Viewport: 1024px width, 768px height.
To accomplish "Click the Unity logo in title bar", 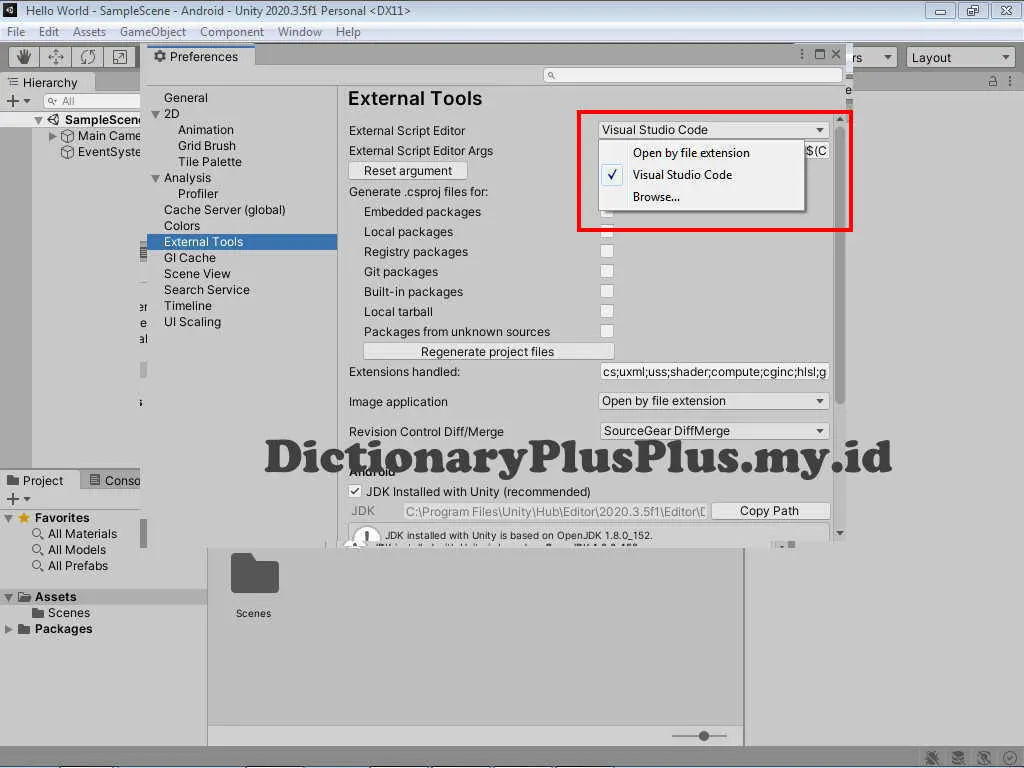I will tap(10, 10).
